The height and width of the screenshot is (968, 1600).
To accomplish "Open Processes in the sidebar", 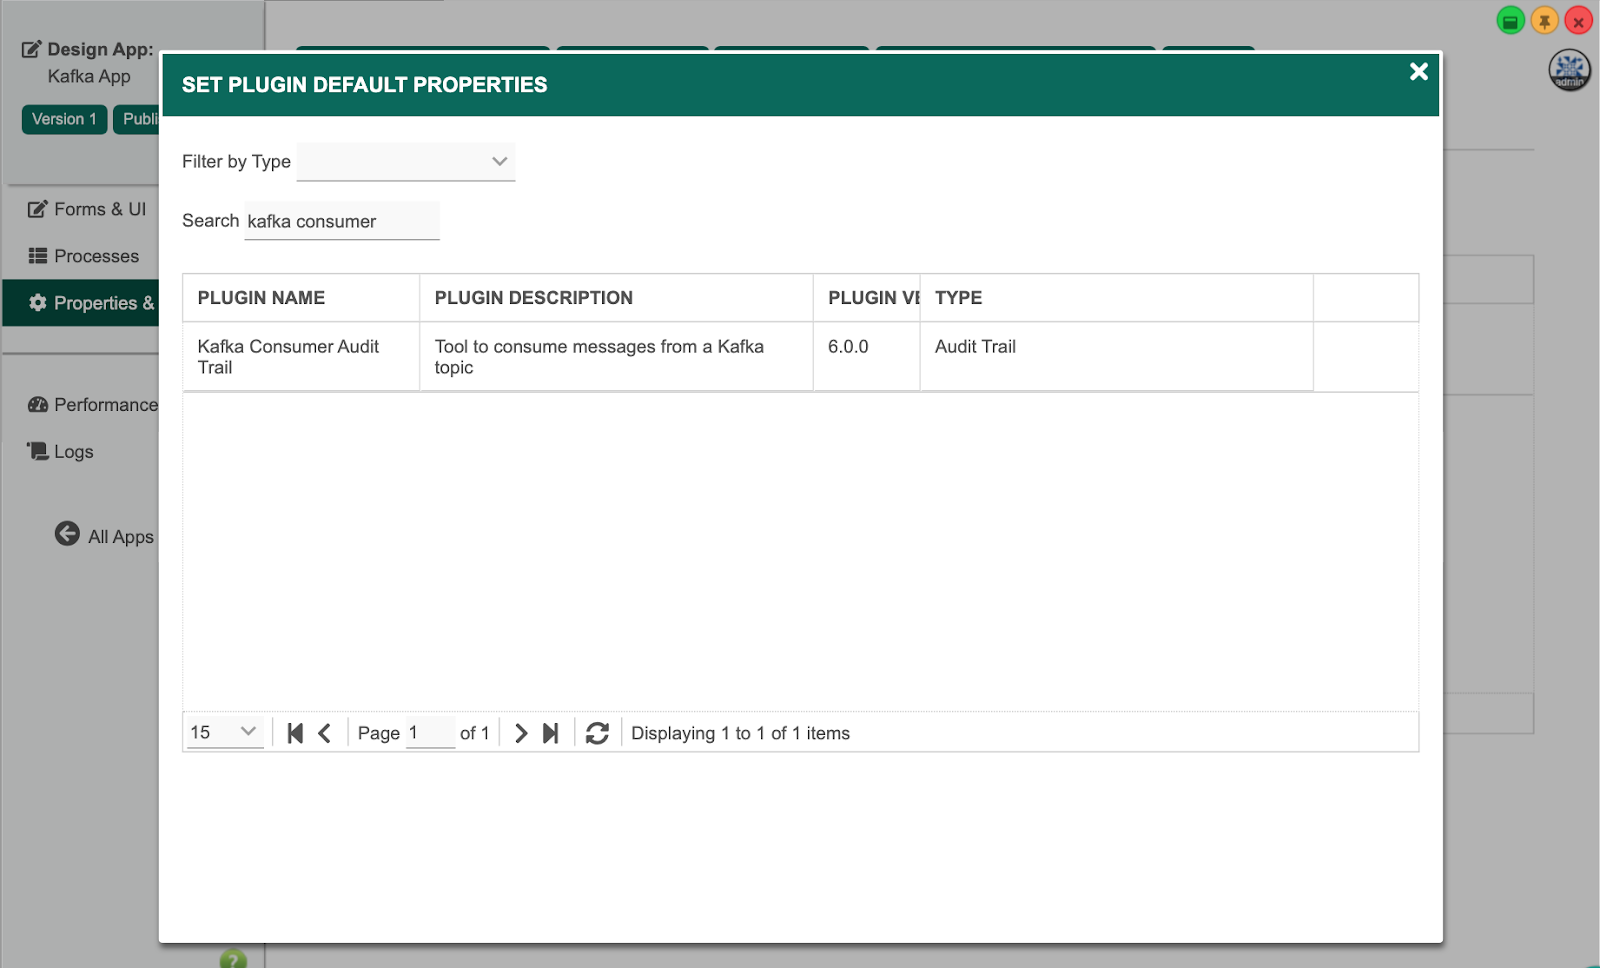I will 84,256.
